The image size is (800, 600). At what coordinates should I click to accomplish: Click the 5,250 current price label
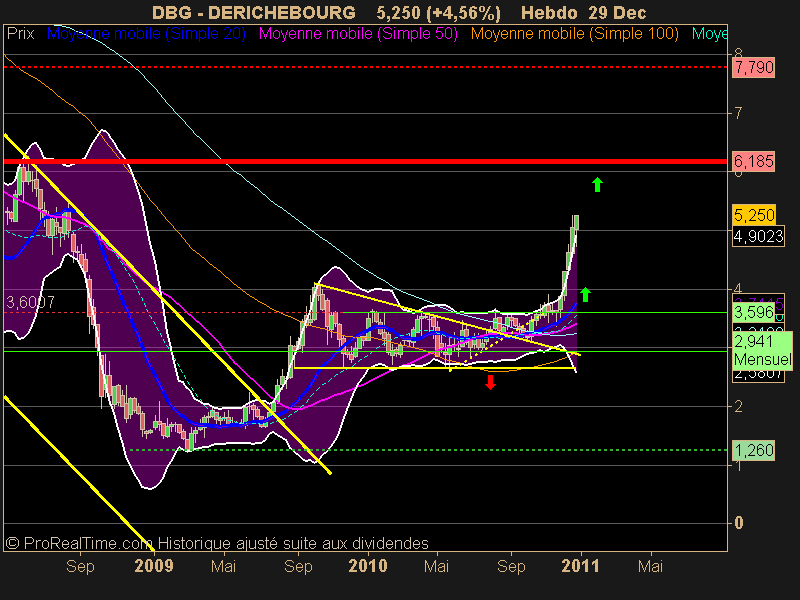pos(754,215)
